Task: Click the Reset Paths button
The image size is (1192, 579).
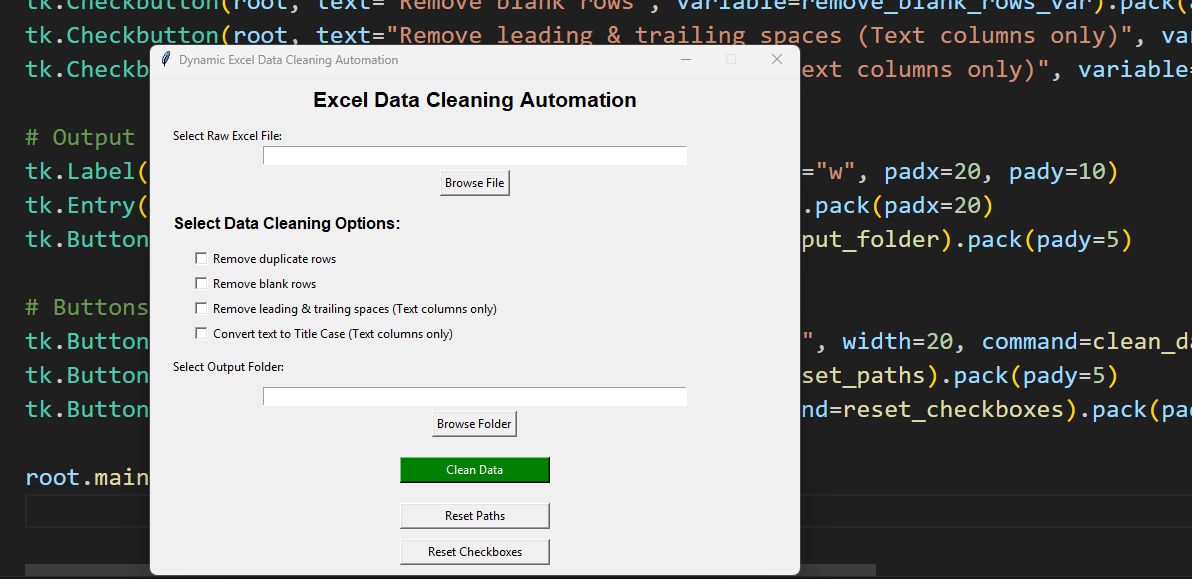Action: (x=474, y=516)
